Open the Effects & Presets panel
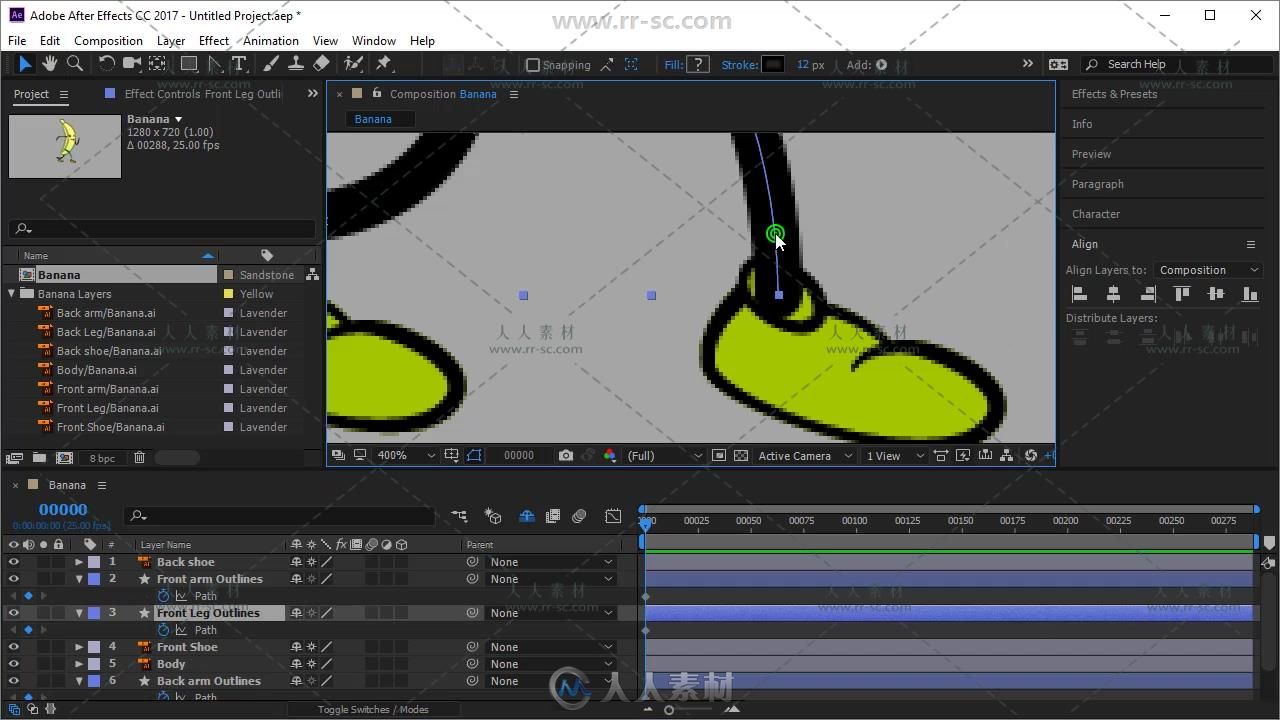This screenshot has height=720, width=1280. pyautogui.click(x=1114, y=94)
